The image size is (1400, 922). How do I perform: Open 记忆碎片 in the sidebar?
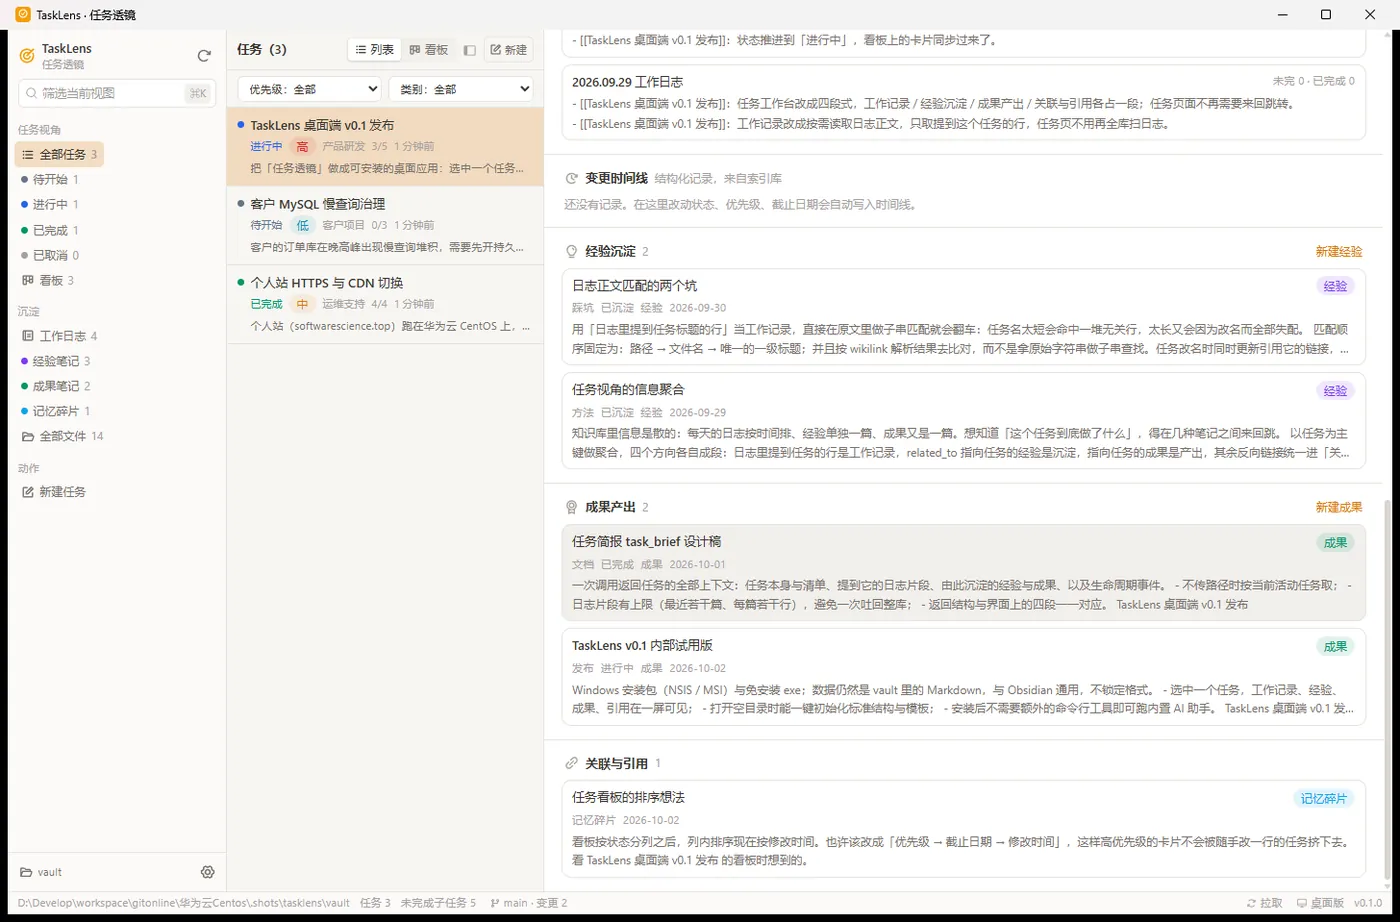56,411
